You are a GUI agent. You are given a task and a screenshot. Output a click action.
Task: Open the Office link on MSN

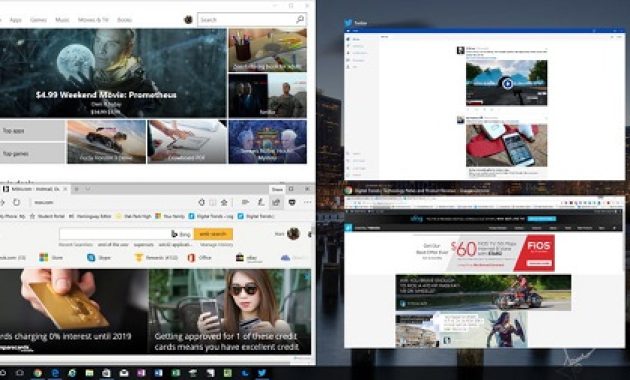click(x=199, y=257)
